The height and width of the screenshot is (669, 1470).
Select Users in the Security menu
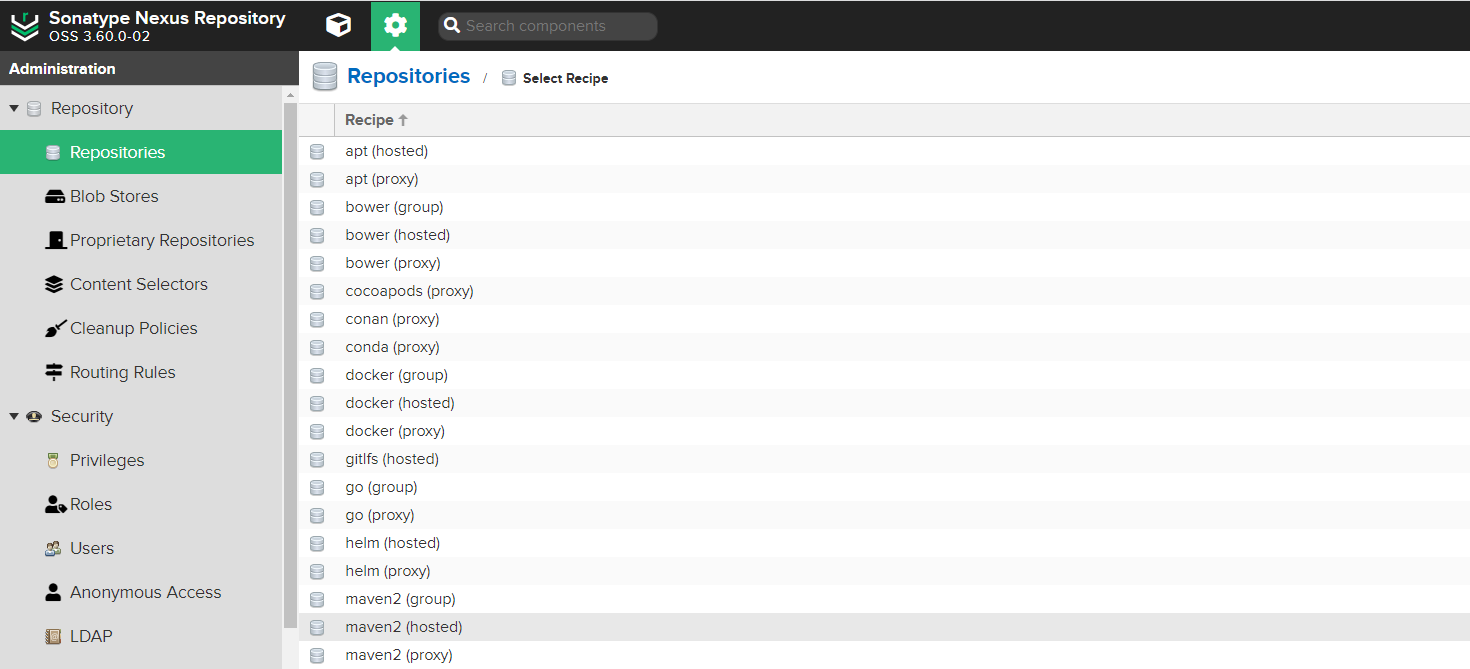pos(91,549)
